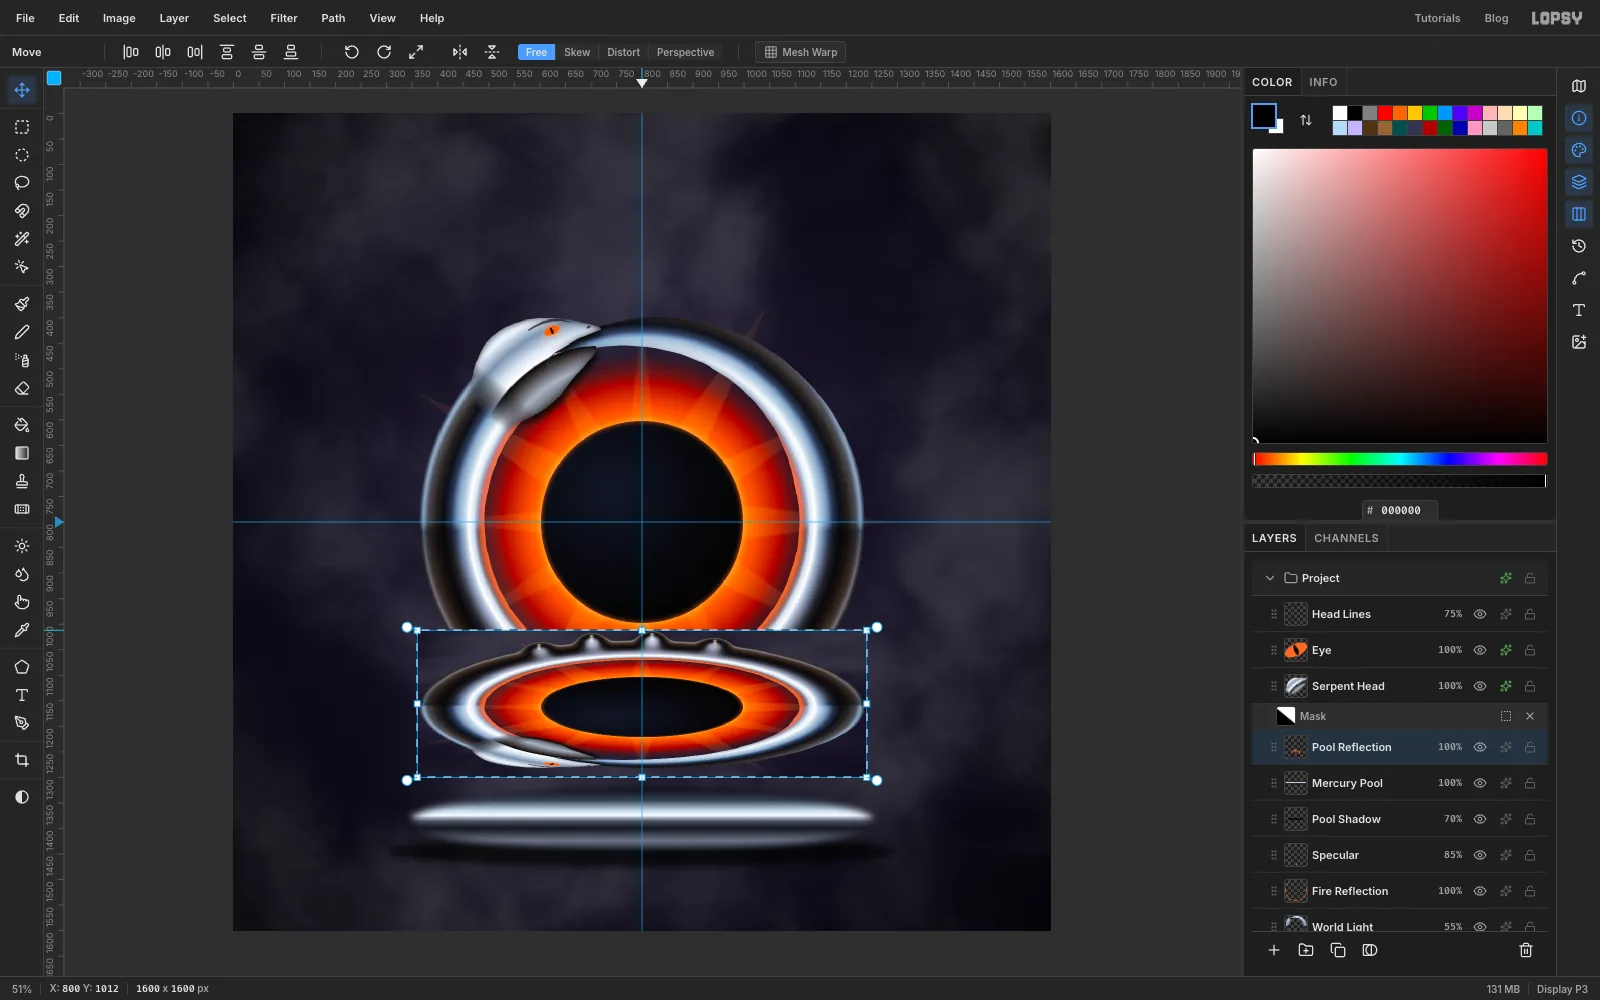1600x1000 pixels.
Task: Click the Rotate Clockwise icon
Action: tap(384, 52)
